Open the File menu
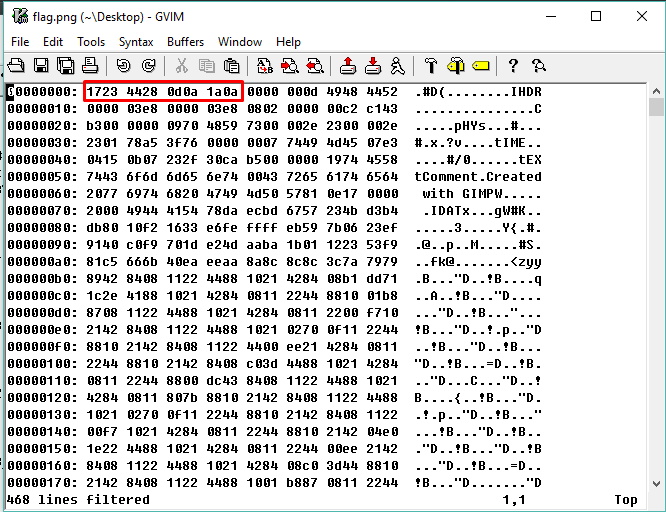666x512 pixels. tap(20, 42)
